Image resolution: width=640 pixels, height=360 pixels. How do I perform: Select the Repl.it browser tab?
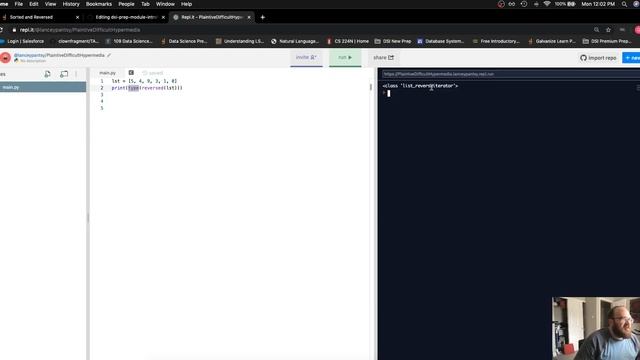212,17
